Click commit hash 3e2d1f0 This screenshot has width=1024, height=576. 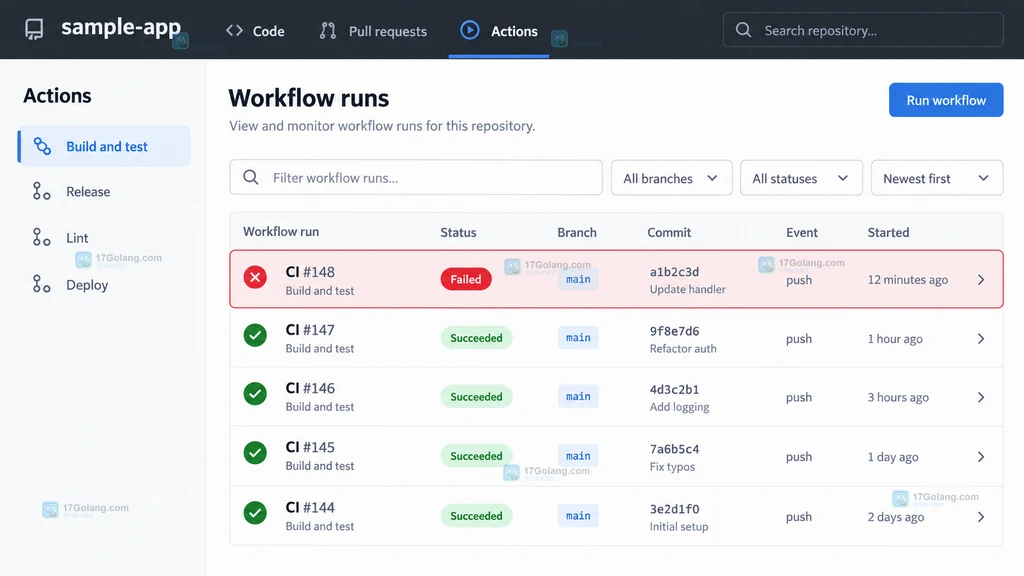pyautogui.click(x=674, y=509)
